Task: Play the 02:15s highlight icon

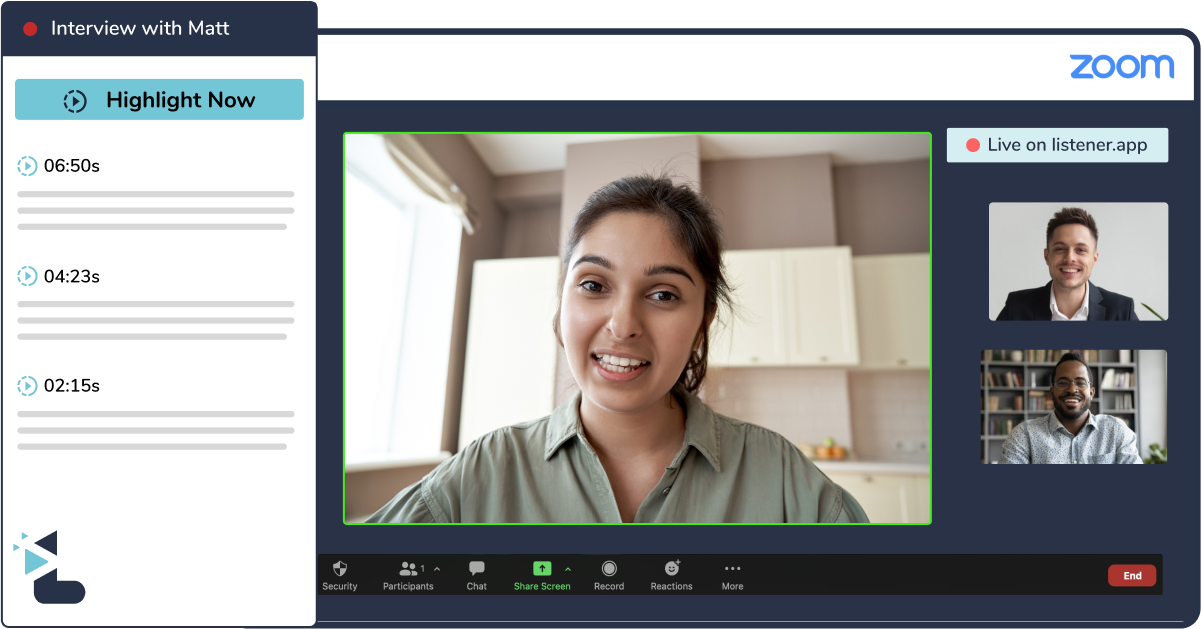Action: tap(27, 385)
